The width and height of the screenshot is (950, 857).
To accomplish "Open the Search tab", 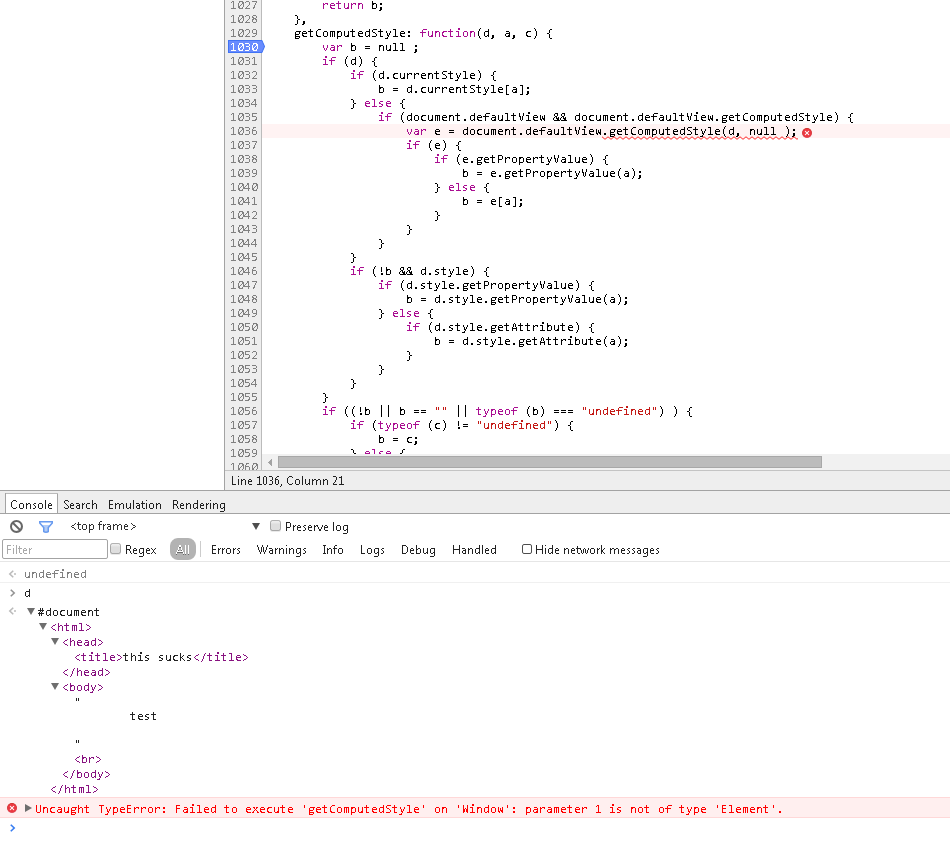I will (x=80, y=505).
